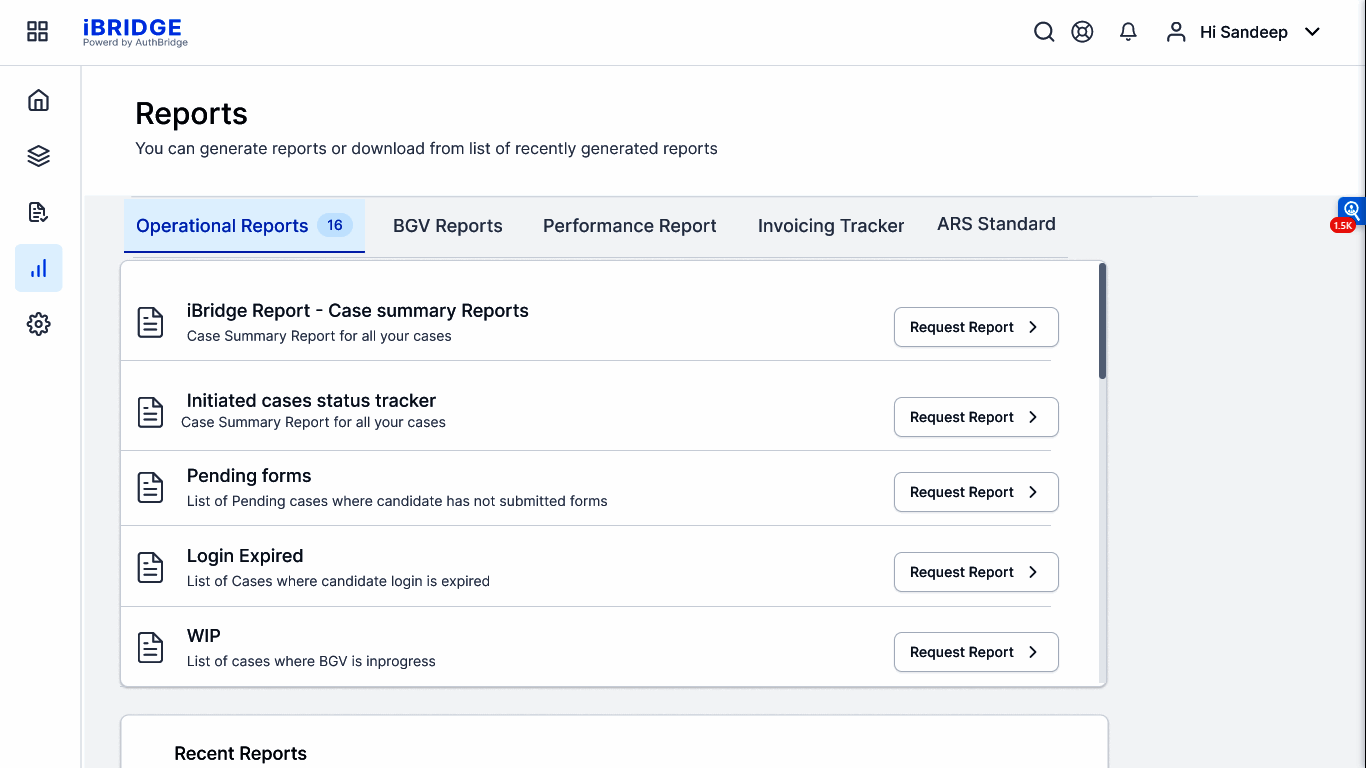
Task: Open the notifications bell
Action: pos(1128,32)
